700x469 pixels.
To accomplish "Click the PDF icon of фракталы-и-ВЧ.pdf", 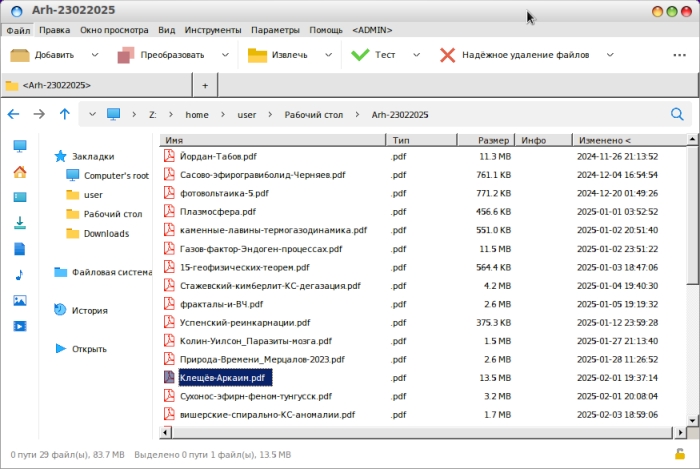I will pos(169,304).
